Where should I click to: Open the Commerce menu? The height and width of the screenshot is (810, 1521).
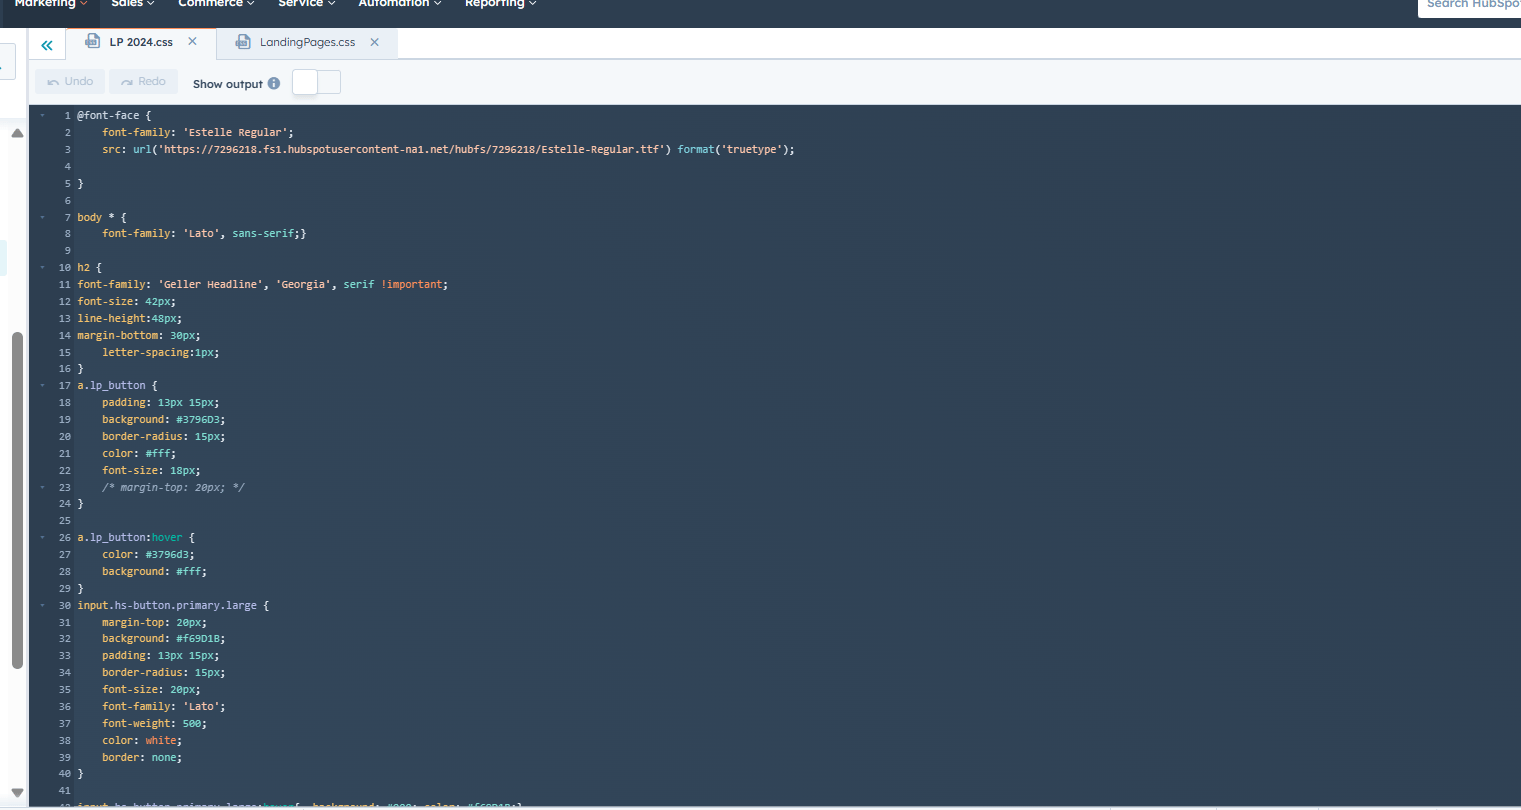pyautogui.click(x=216, y=4)
